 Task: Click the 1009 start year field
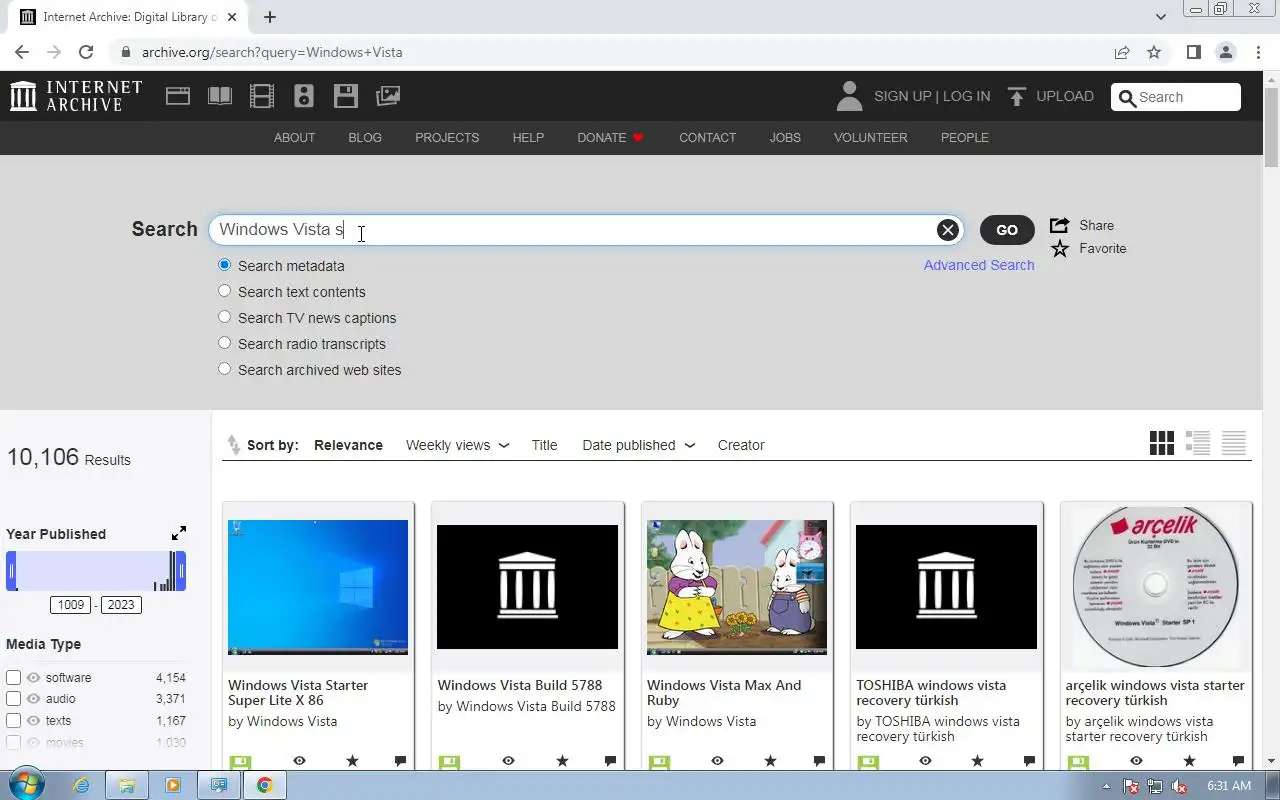coord(71,605)
